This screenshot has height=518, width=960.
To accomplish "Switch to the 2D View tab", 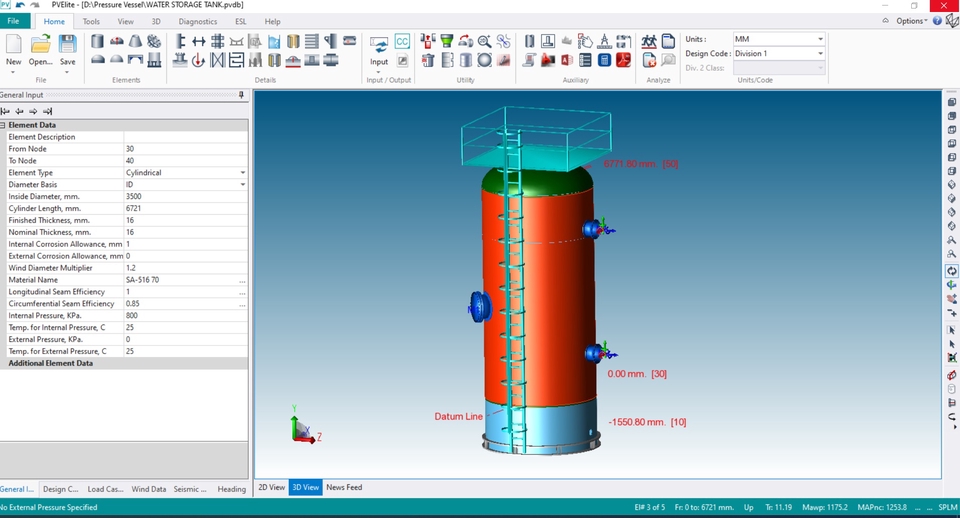I will click(271, 487).
